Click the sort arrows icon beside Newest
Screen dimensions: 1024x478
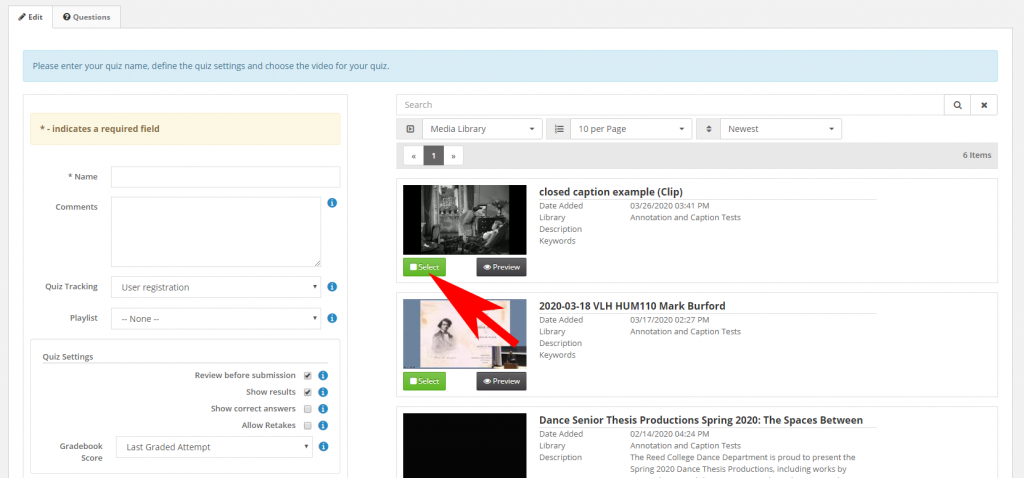709,129
